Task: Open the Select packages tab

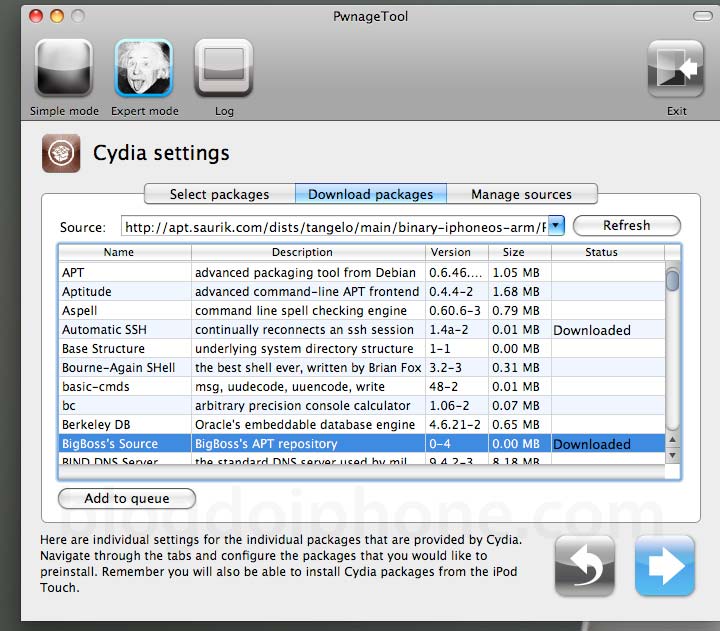Action: click(219, 194)
